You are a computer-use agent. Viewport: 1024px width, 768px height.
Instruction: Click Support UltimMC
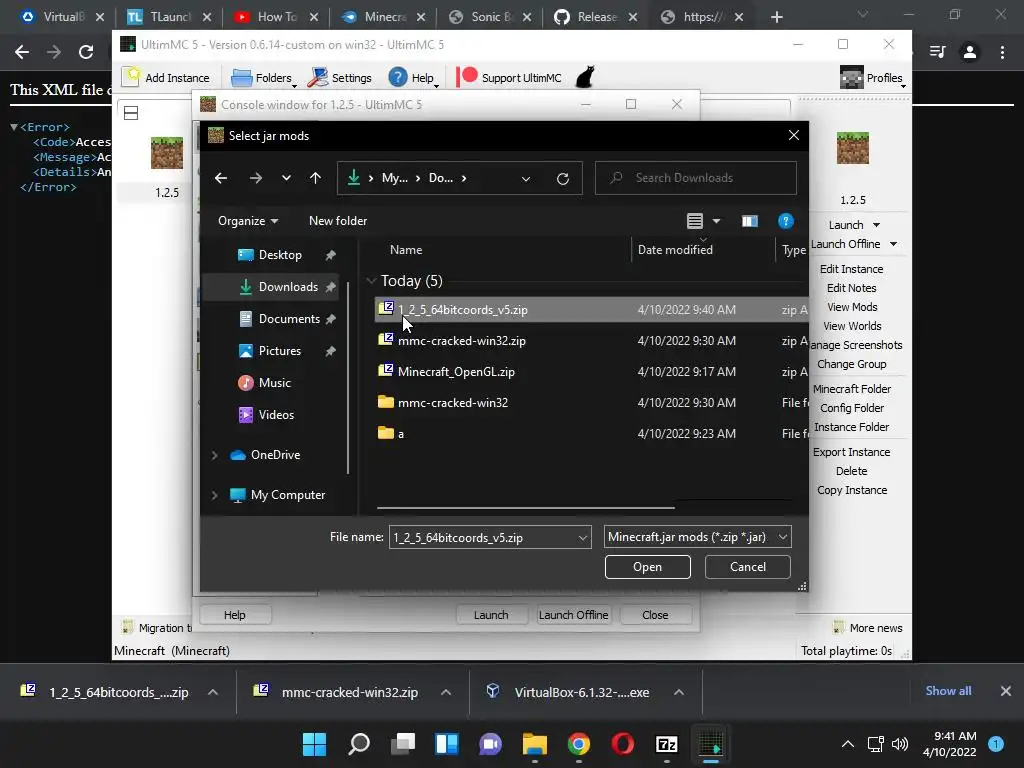tap(509, 78)
